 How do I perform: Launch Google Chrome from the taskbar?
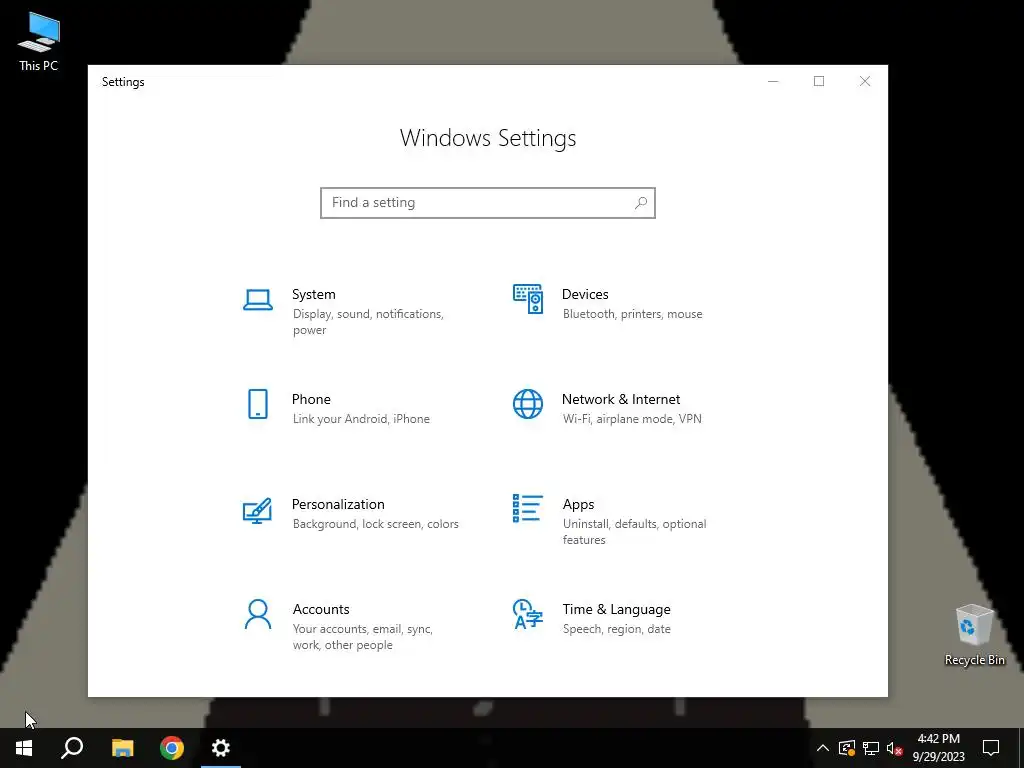tap(172, 748)
